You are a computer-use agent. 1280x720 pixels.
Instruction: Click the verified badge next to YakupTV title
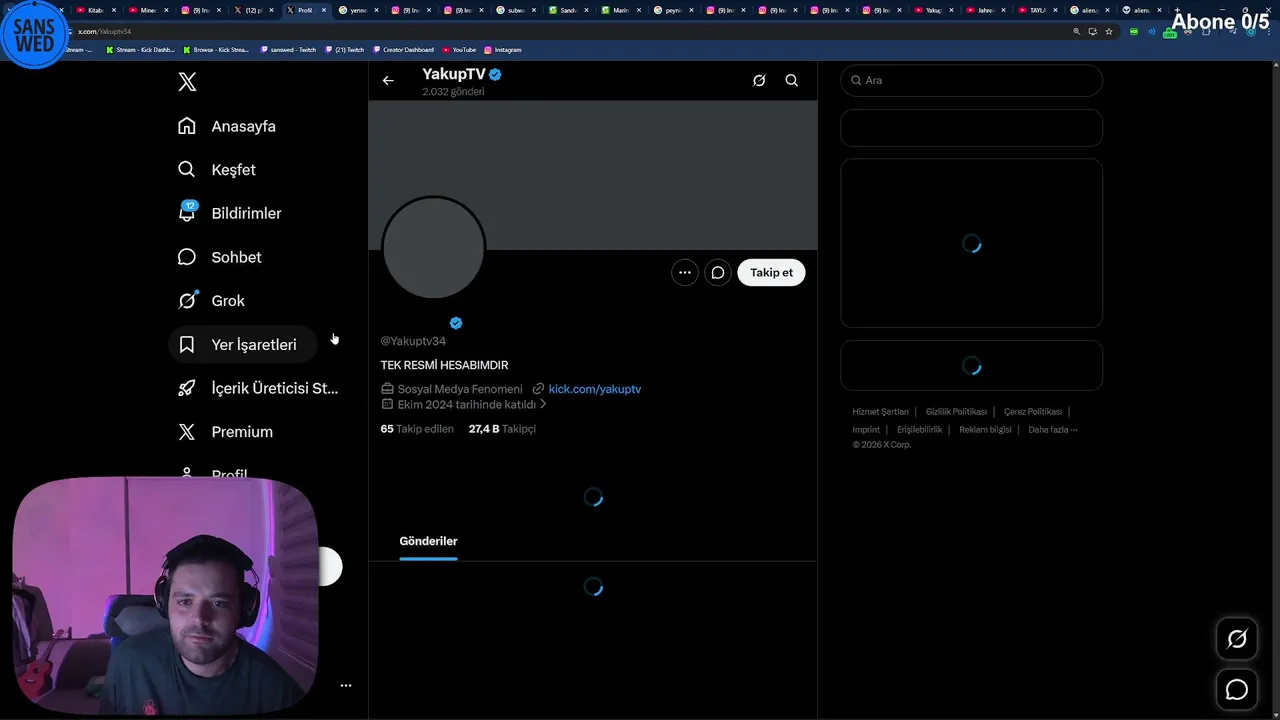[495, 74]
